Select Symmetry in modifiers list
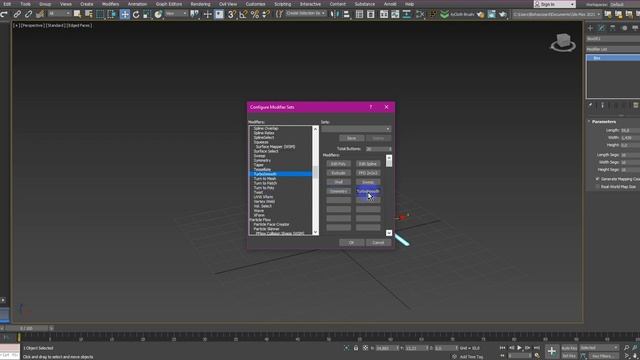 [262, 160]
